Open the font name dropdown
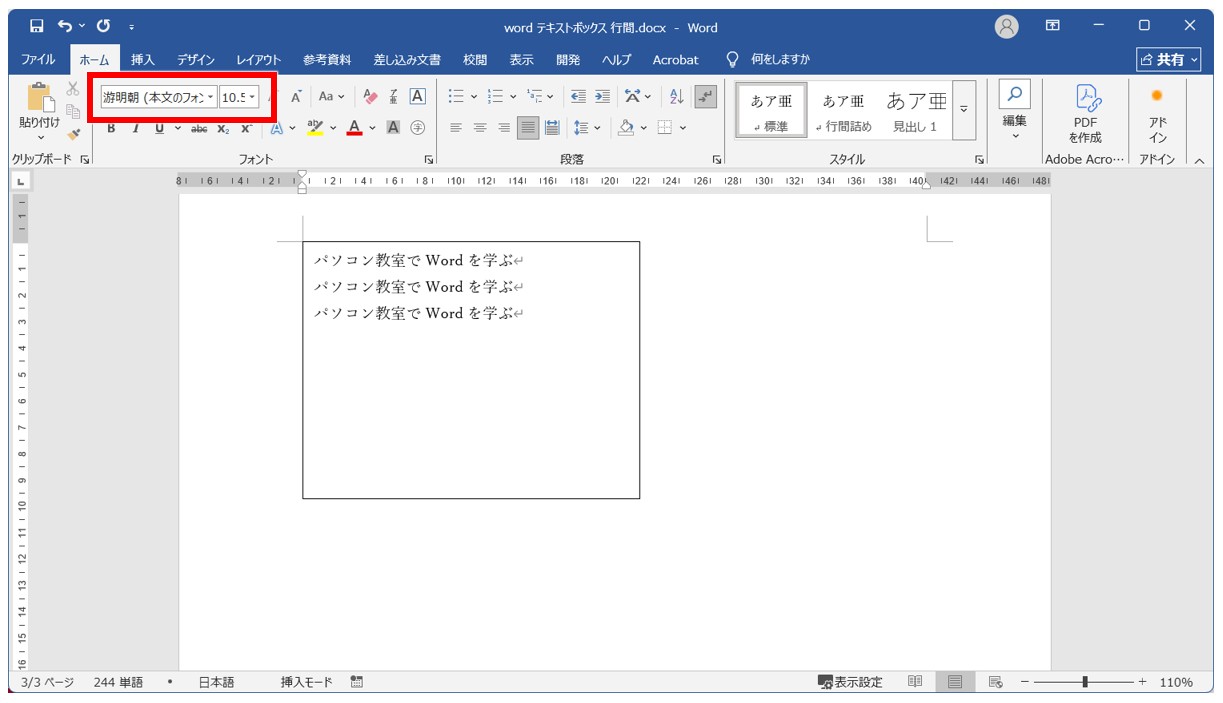The height and width of the screenshot is (703, 1223). 211,97
